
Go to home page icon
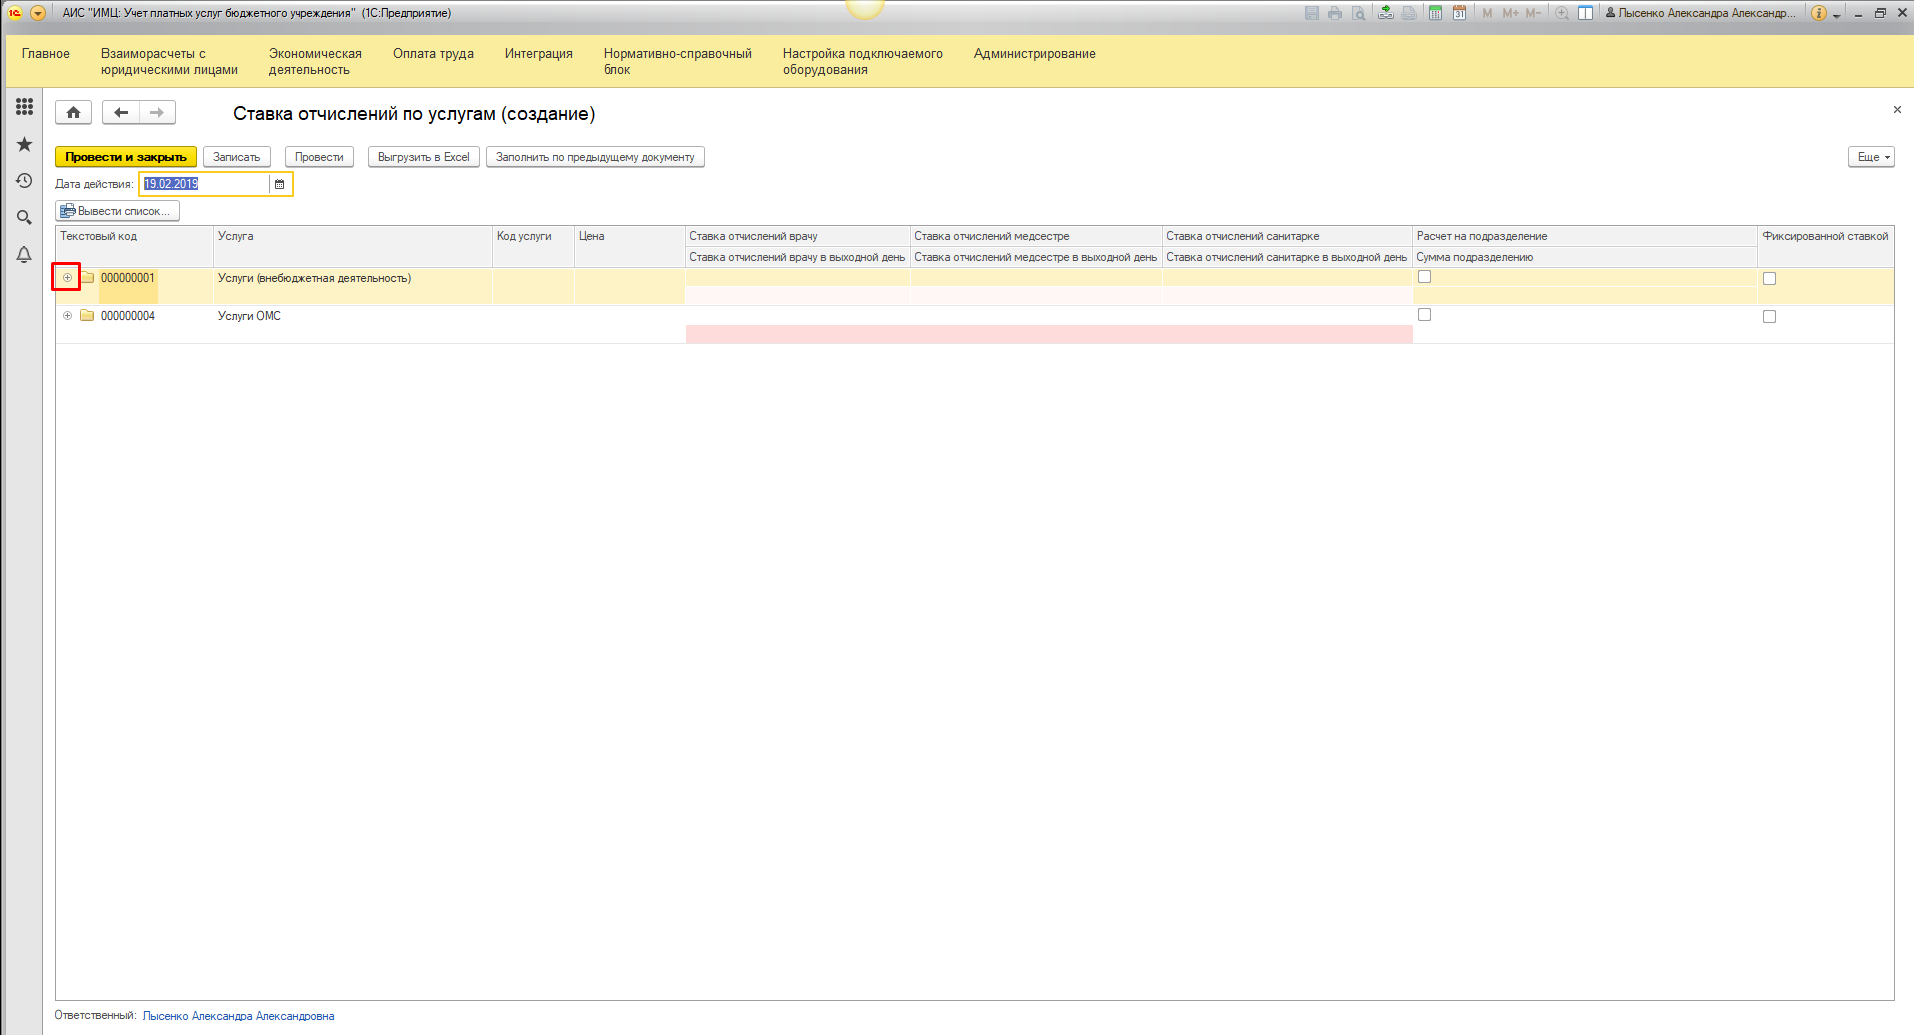(73, 113)
